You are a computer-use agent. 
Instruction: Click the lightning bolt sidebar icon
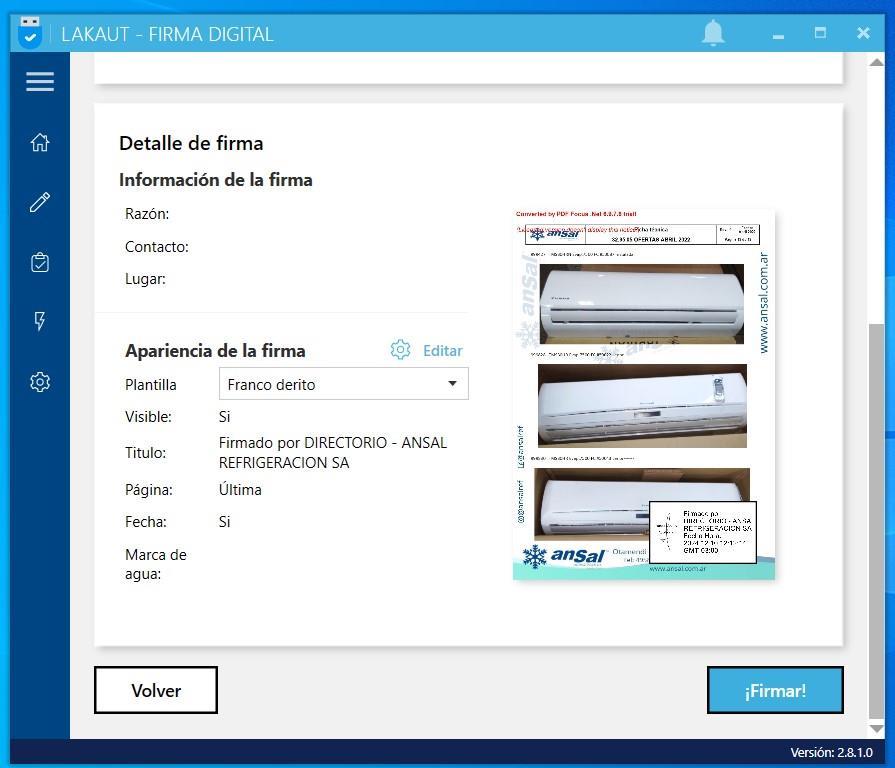coord(40,321)
